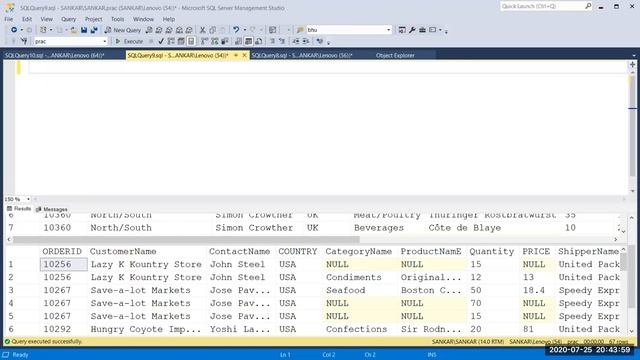Click the Undo arrow icon
This screenshot has width=640, height=360.
tap(236, 30)
